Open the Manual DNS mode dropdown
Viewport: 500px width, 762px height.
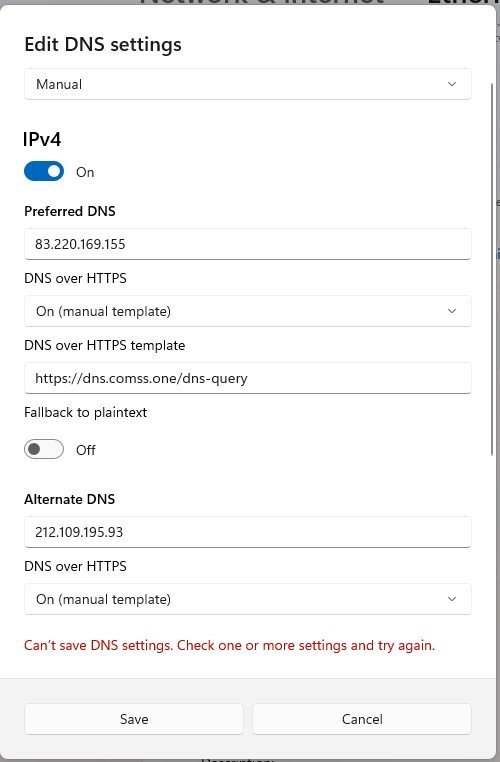tap(247, 84)
